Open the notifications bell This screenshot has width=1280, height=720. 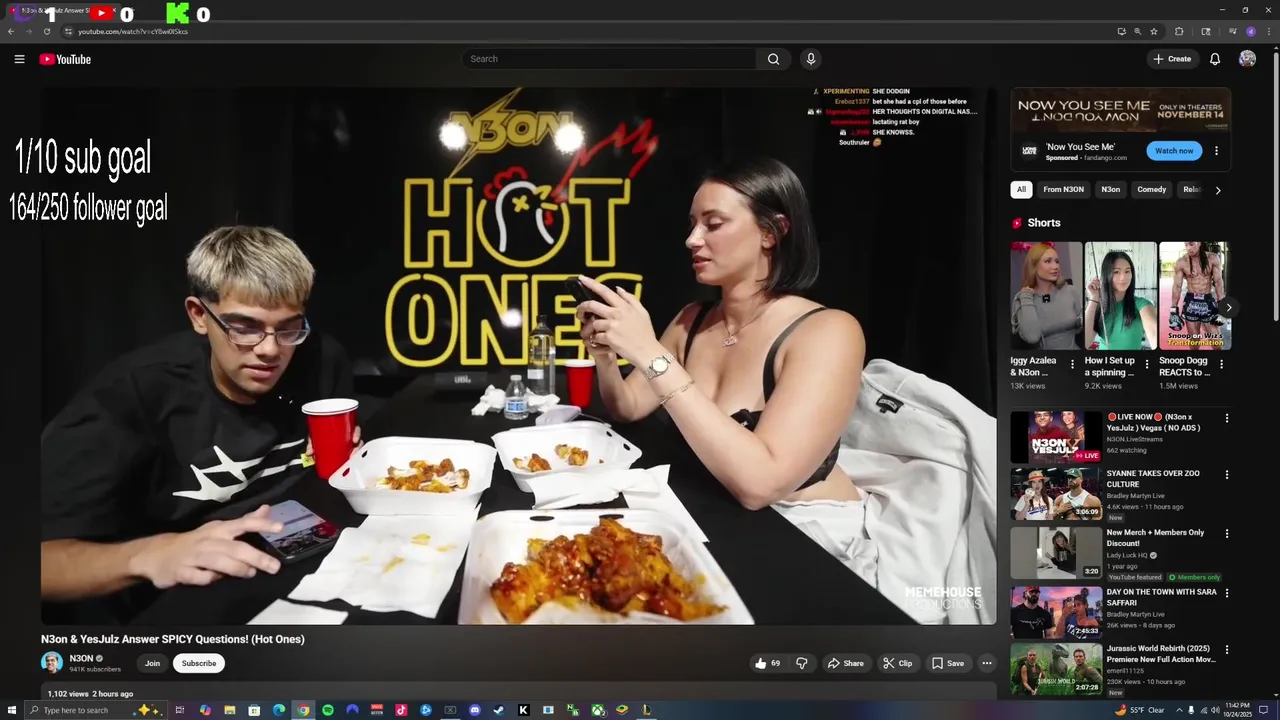[x=1215, y=59]
